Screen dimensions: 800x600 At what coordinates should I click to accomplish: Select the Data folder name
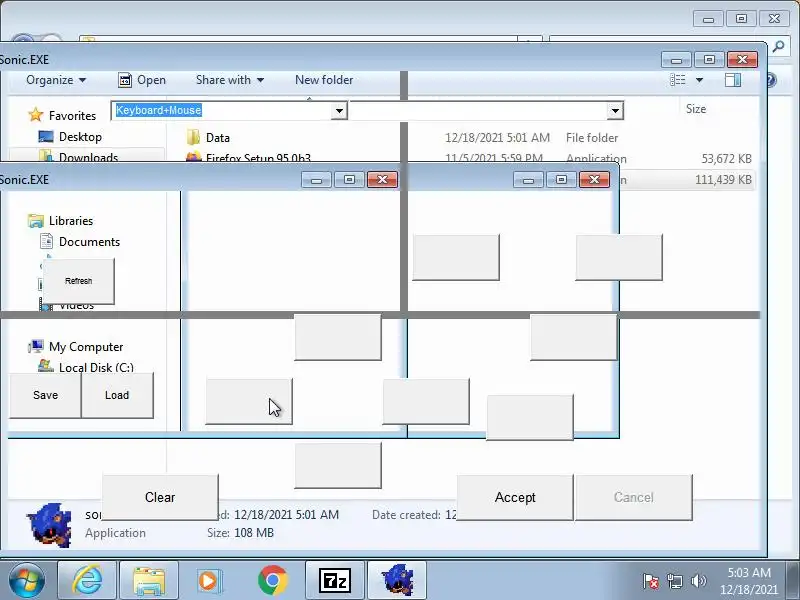coord(218,138)
